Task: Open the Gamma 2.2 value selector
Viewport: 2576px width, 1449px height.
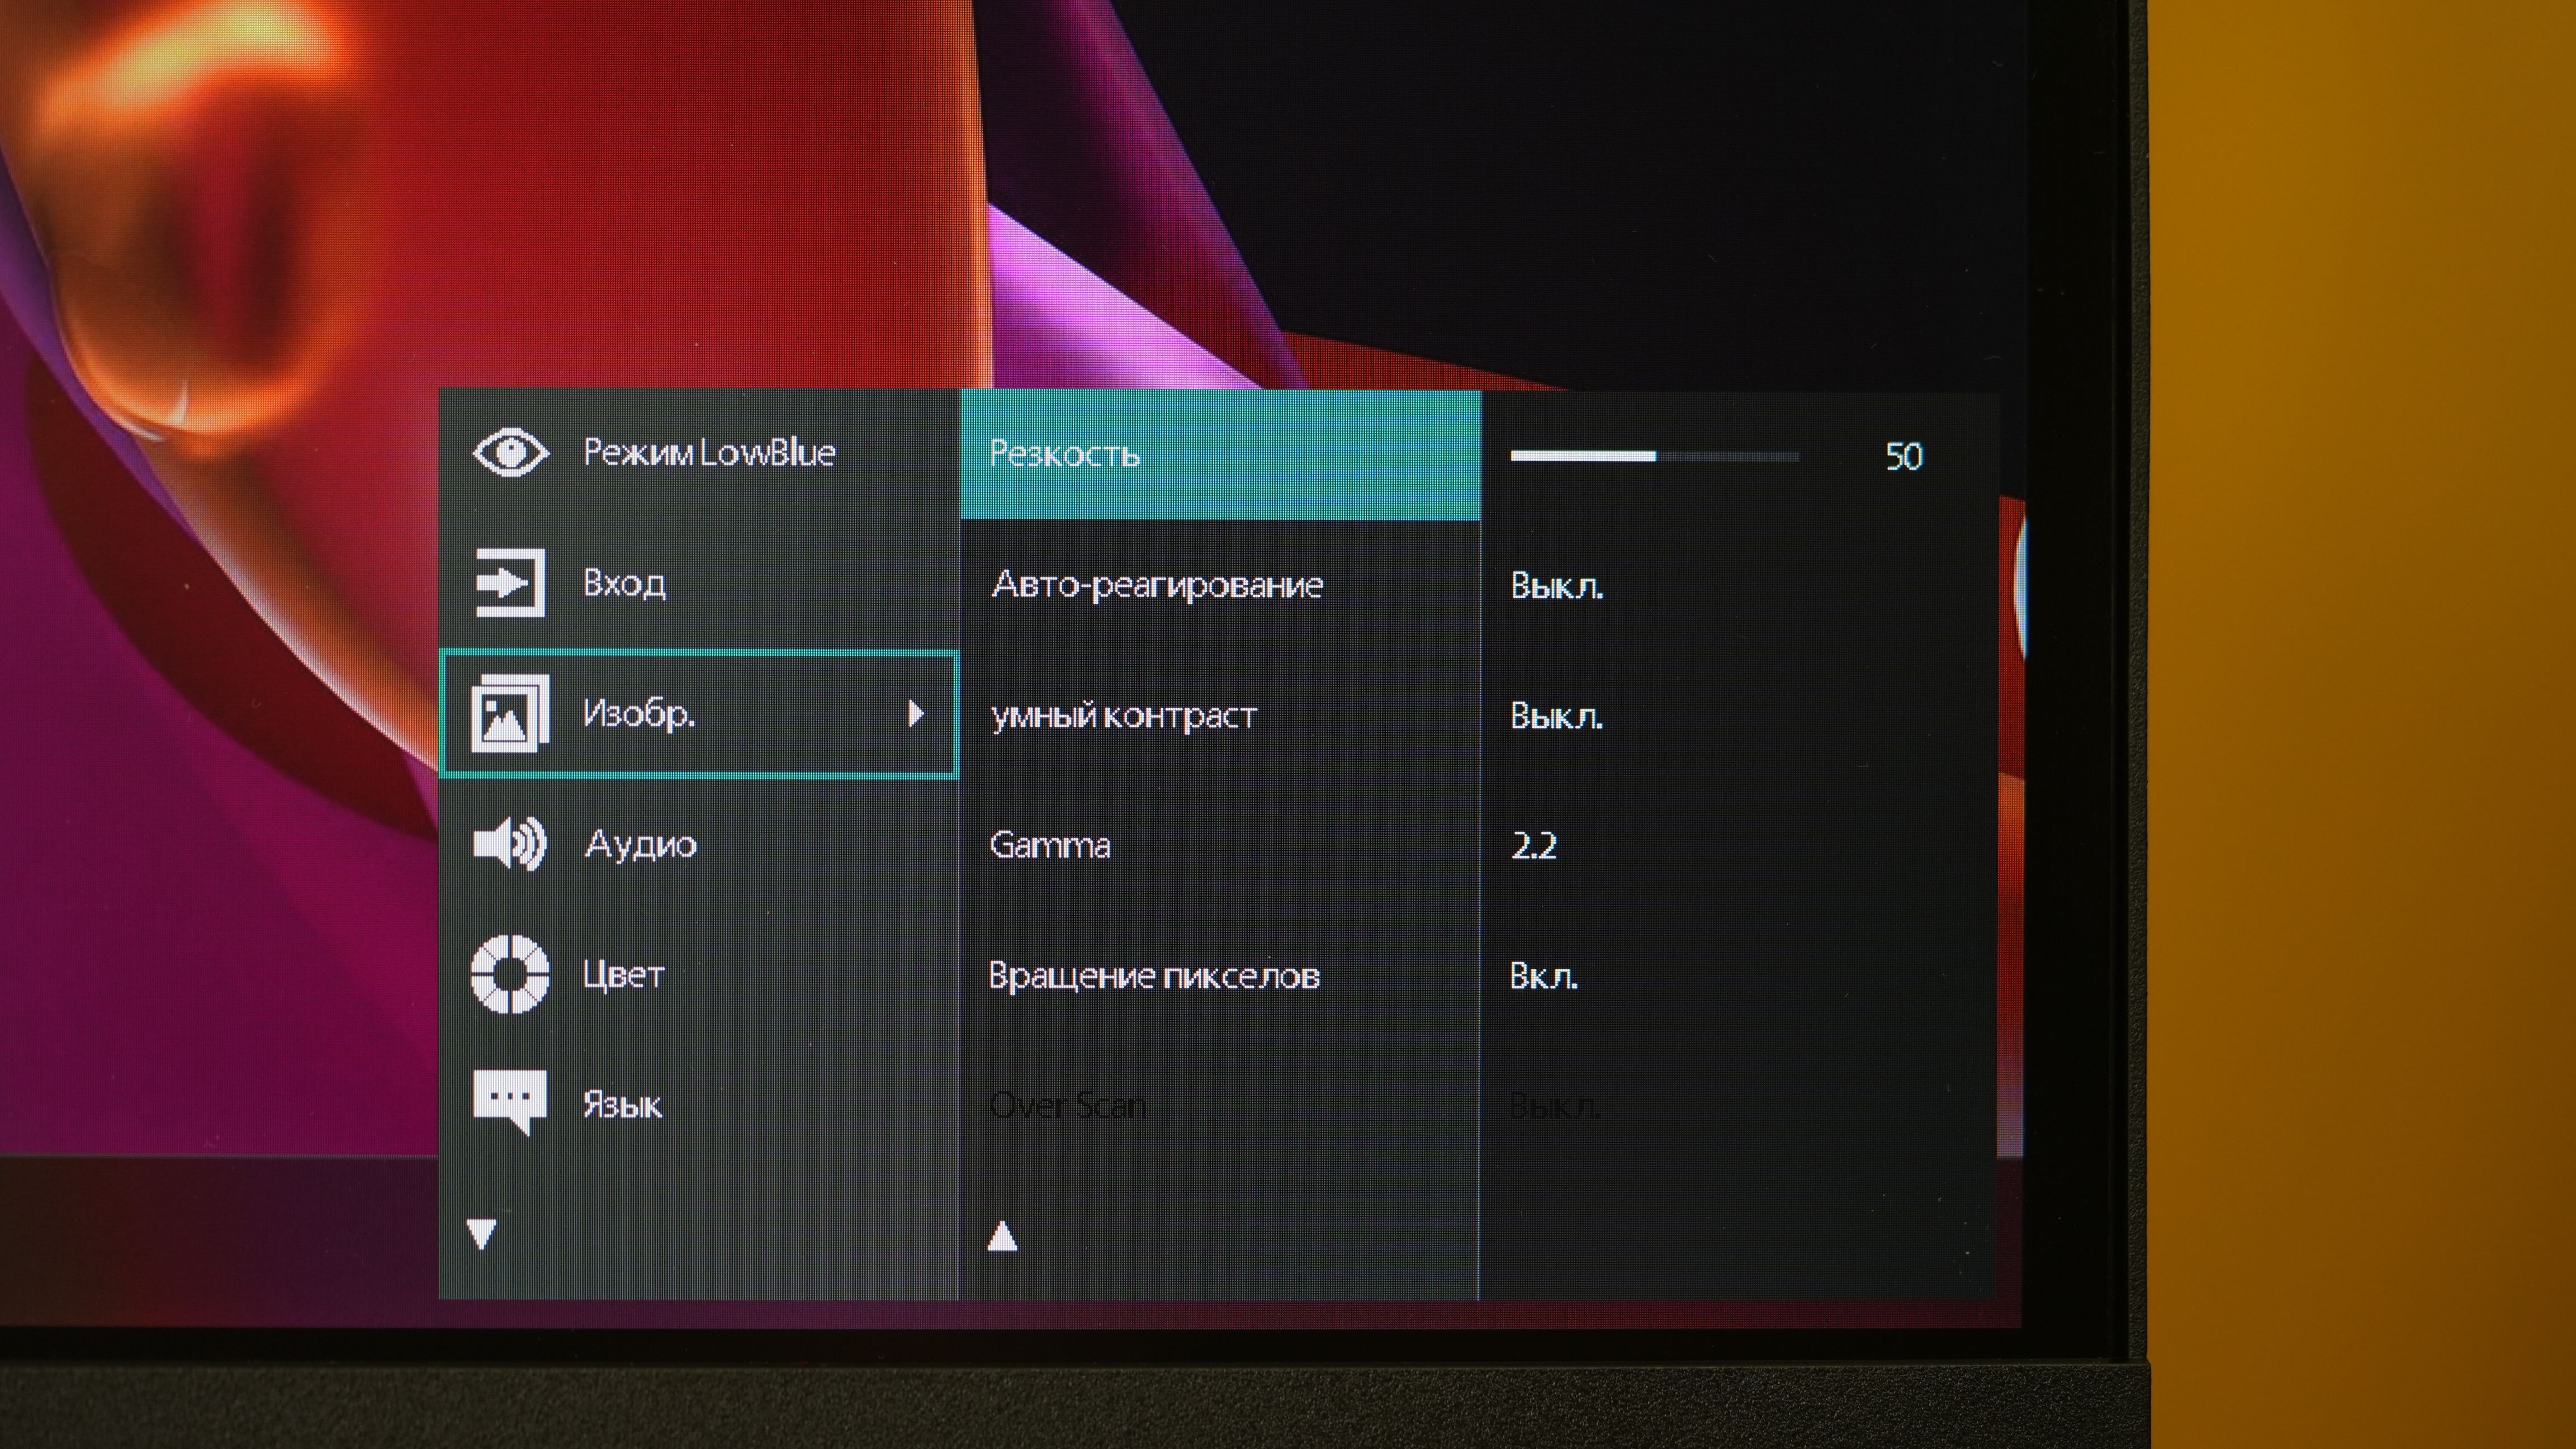Action: pos(1533,846)
